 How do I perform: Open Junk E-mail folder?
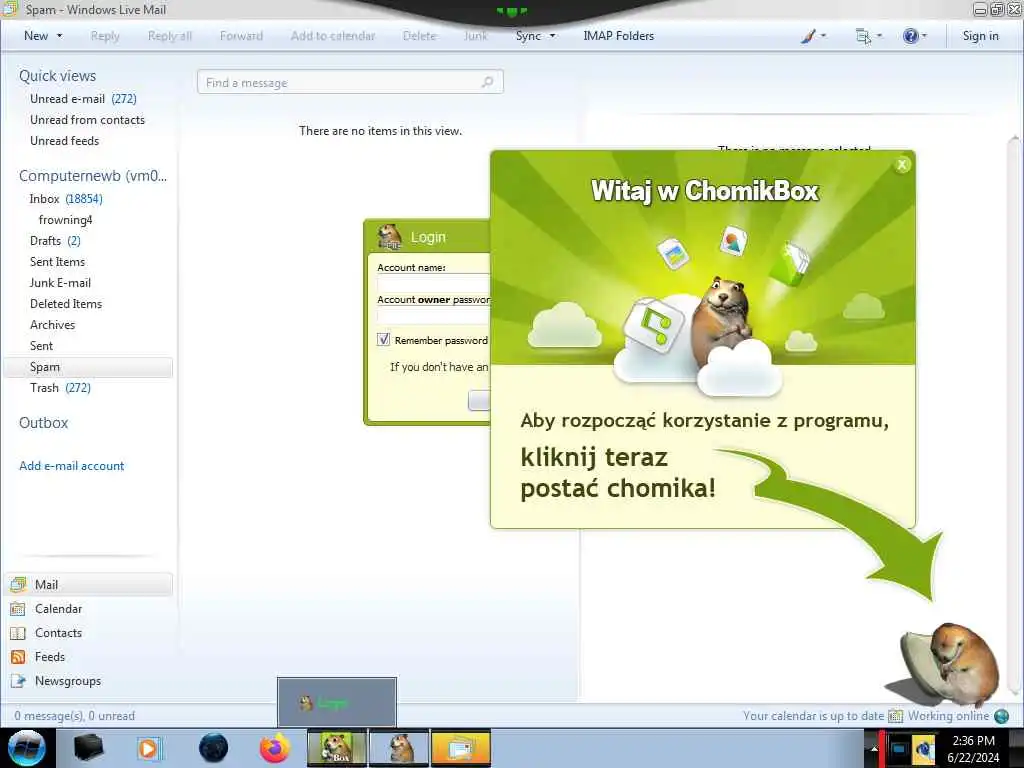(x=60, y=283)
